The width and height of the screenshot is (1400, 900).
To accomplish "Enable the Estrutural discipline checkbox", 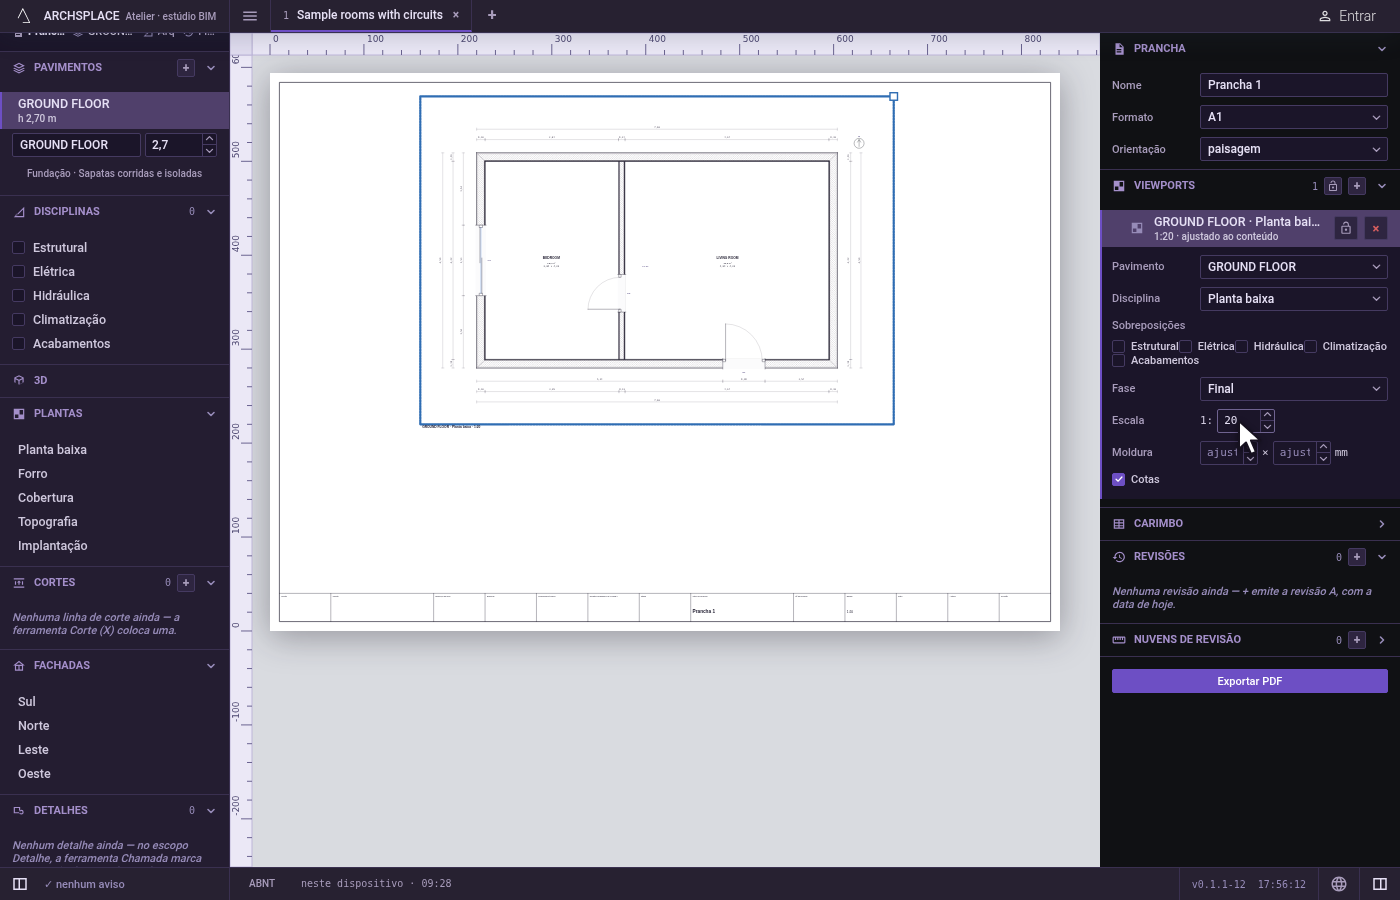I will (18, 248).
